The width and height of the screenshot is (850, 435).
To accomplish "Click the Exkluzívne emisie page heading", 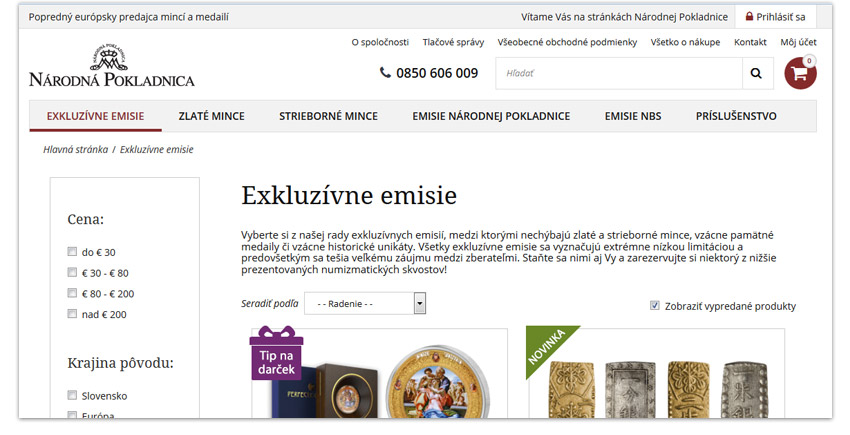I will coord(349,195).
